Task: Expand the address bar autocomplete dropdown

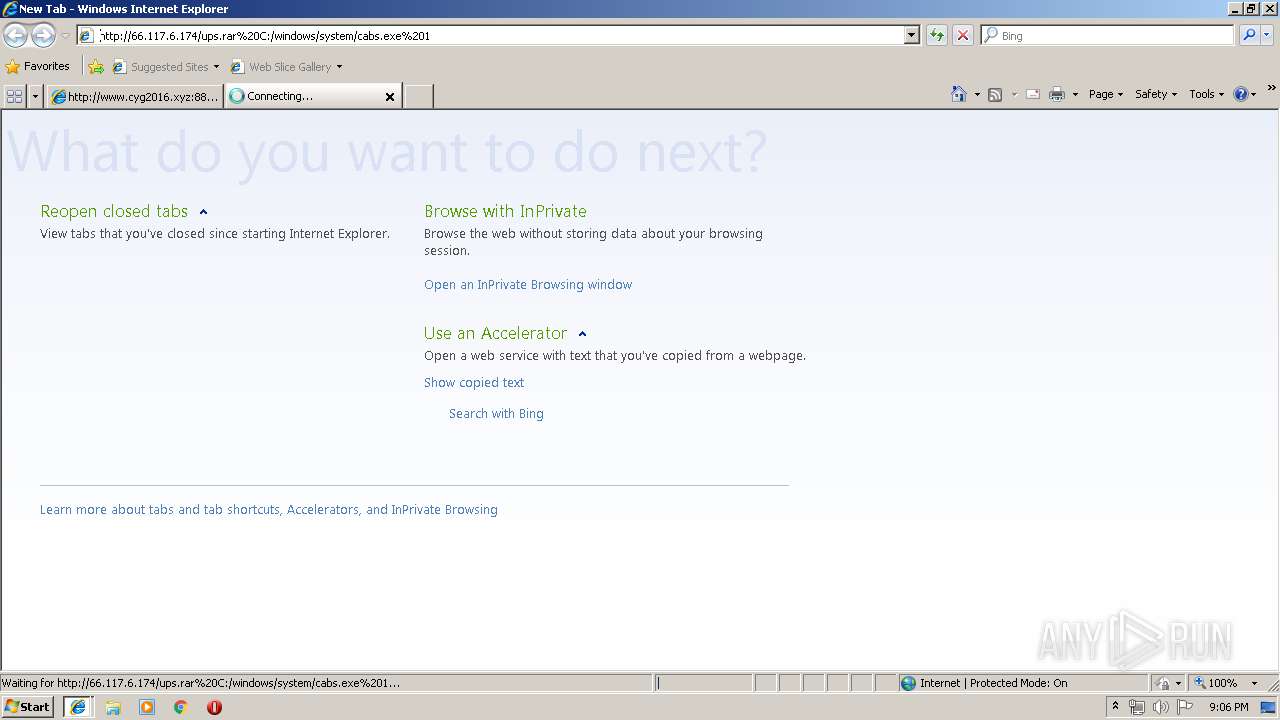Action: (x=911, y=35)
